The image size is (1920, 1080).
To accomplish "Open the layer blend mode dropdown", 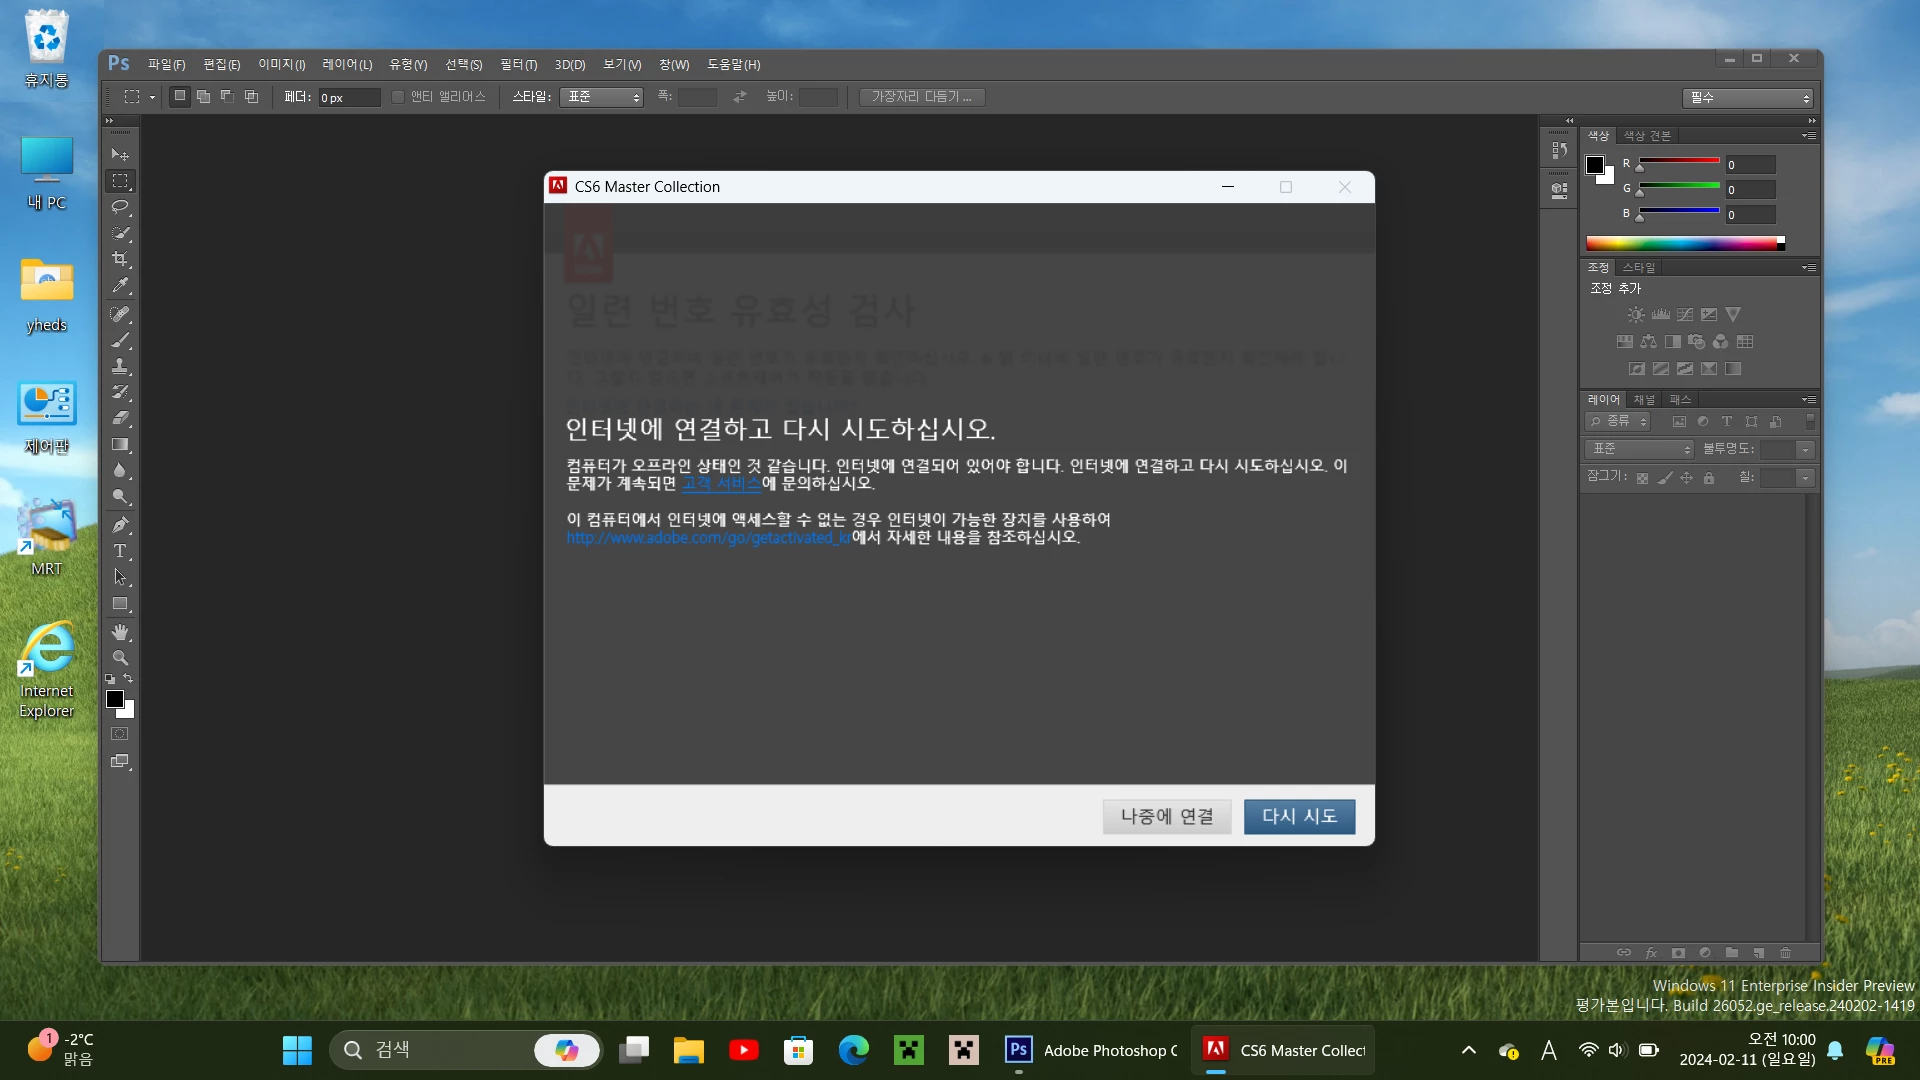I will tap(1640, 449).
